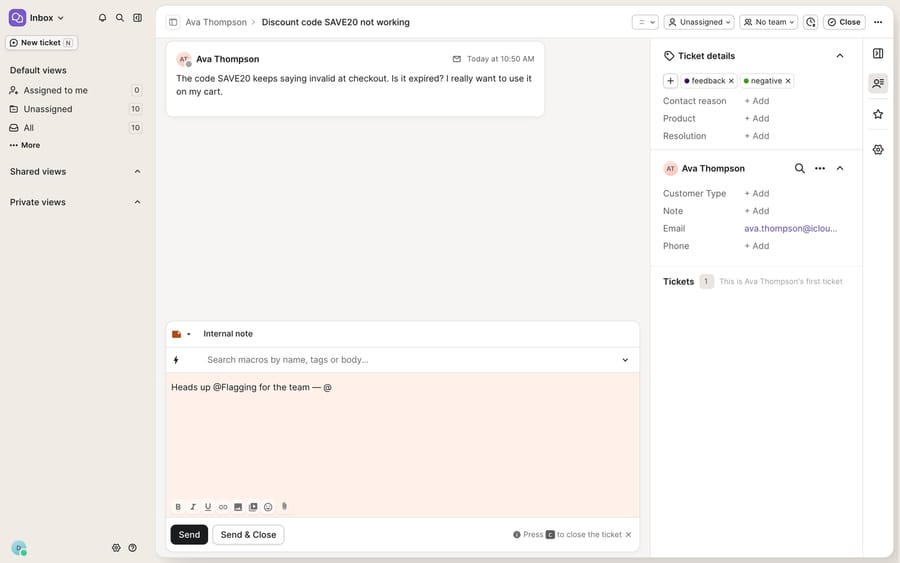Click the snooze clock icon

810,22
